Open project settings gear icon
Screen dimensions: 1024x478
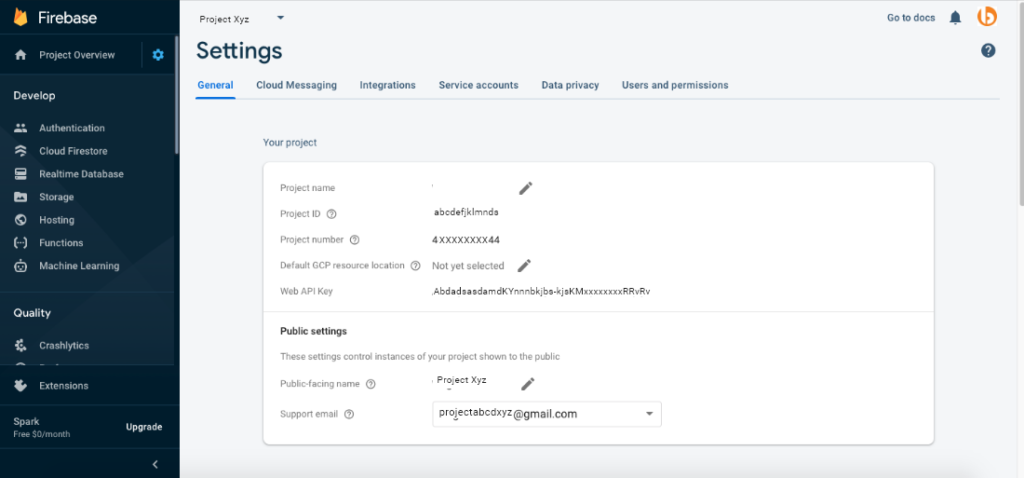(x=158, y=55)
